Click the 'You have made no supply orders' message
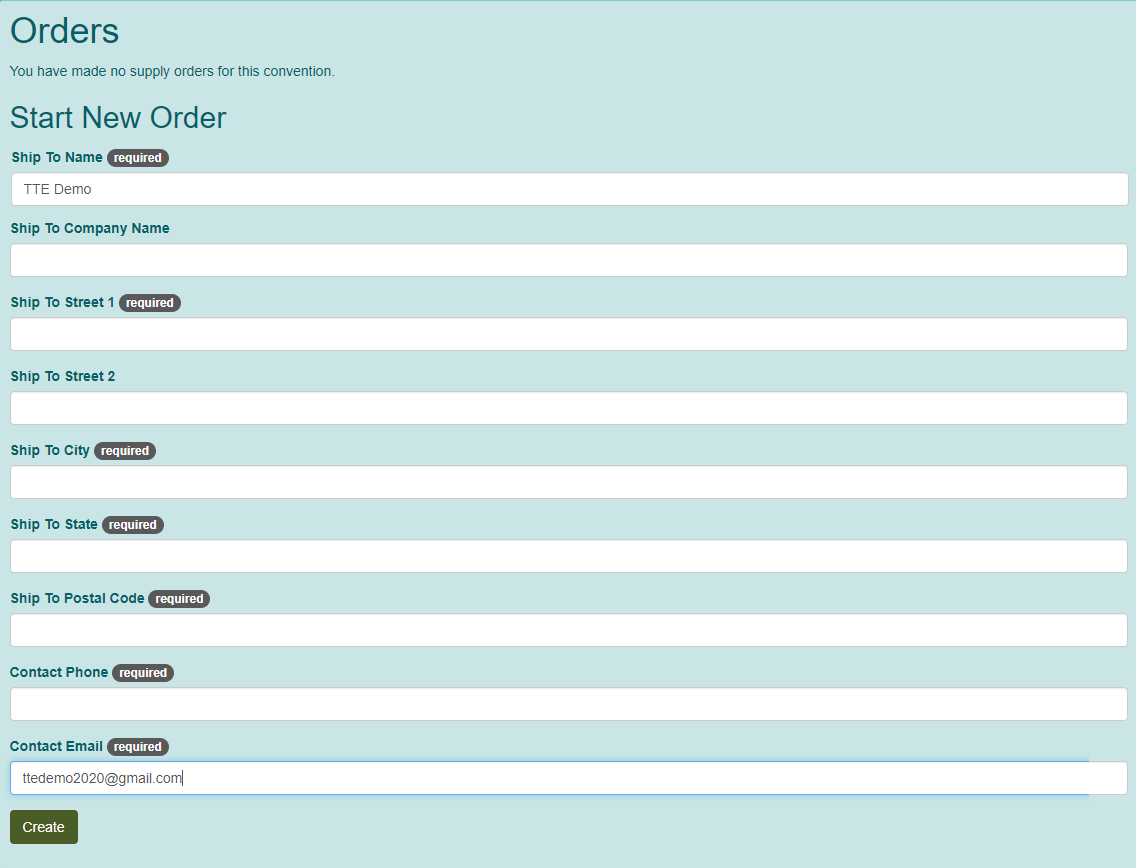Image resolution: width=1136 pixels, height=868 pixels. pyautogui.click(x=172, y=71)
